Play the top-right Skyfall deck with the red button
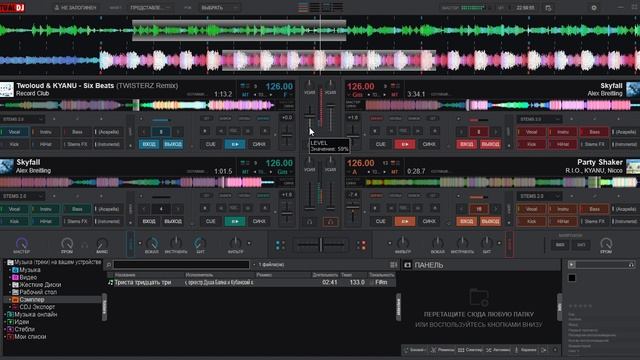 (404, 144)
